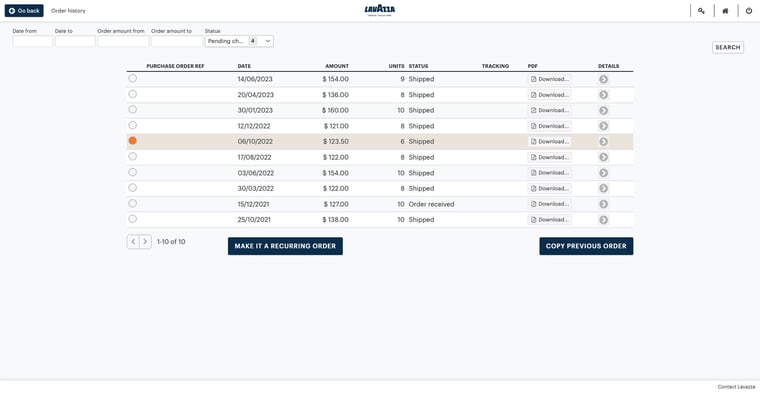The image size is (760, 393).
Task: Click COPY PREVIOUS ORDER button
Action: [x=586, y=246]
